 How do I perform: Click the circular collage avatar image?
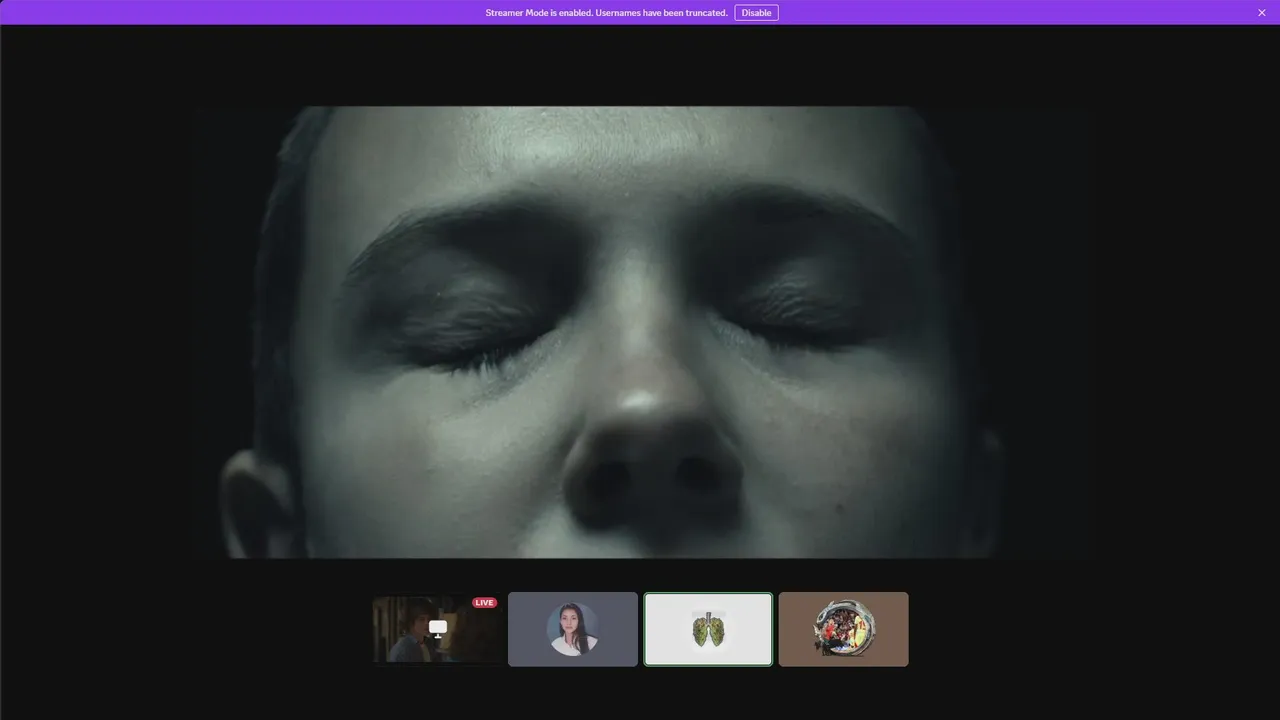coord(844,629)
